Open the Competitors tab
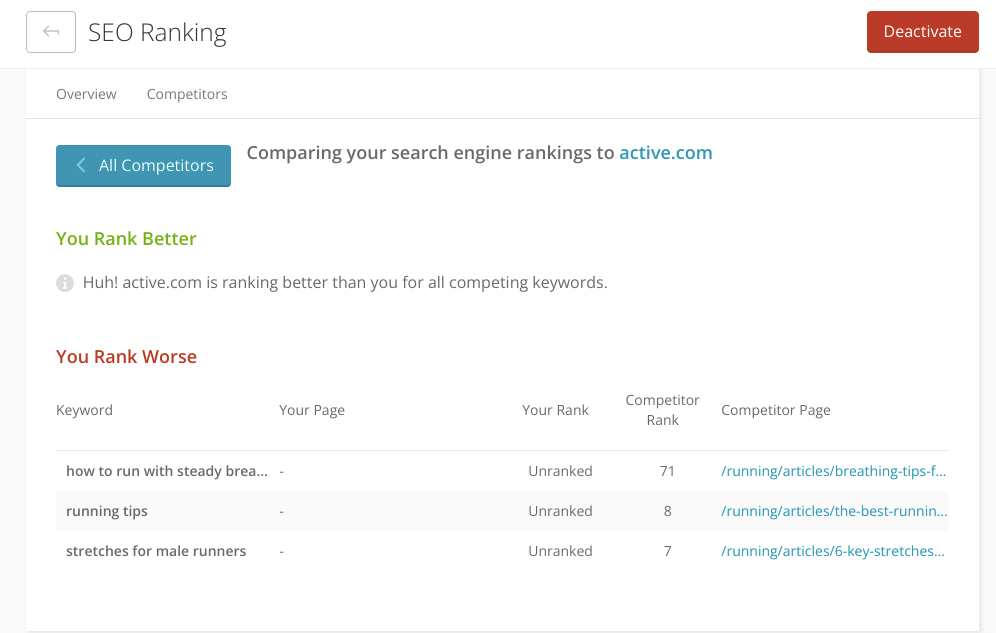The height and width of the screenshot is (633, 996). tap(187, 94)
